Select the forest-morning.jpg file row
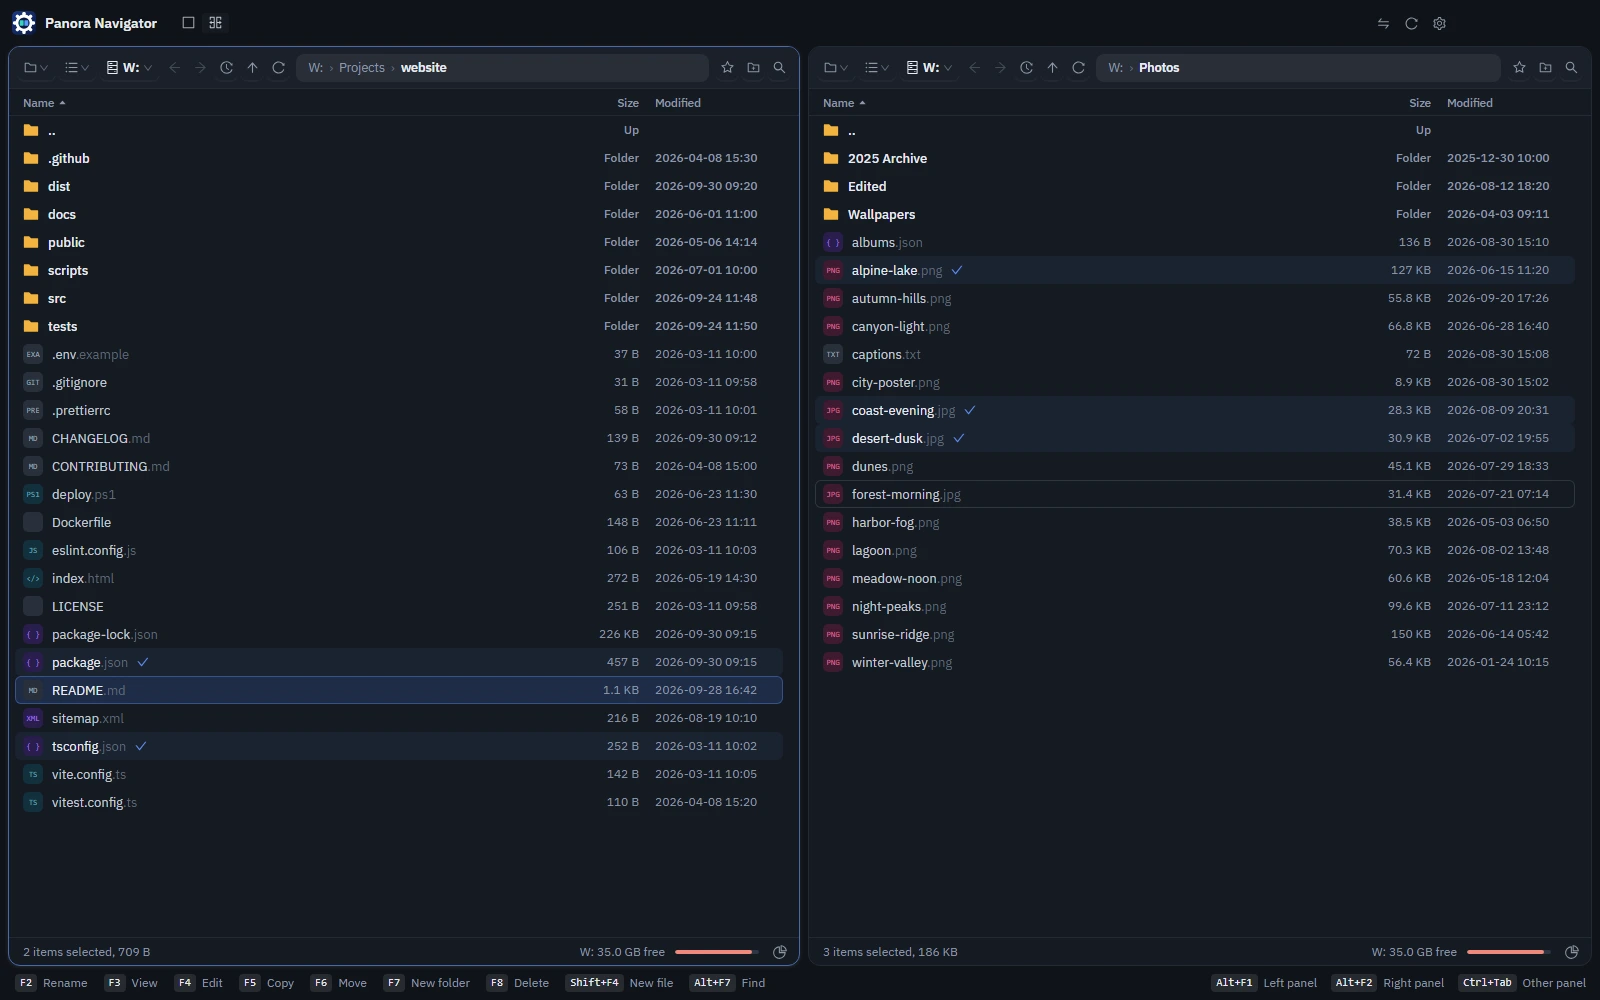Image resolution: width=1600 pixels, height=1000 pixels. pos(1195,494)
